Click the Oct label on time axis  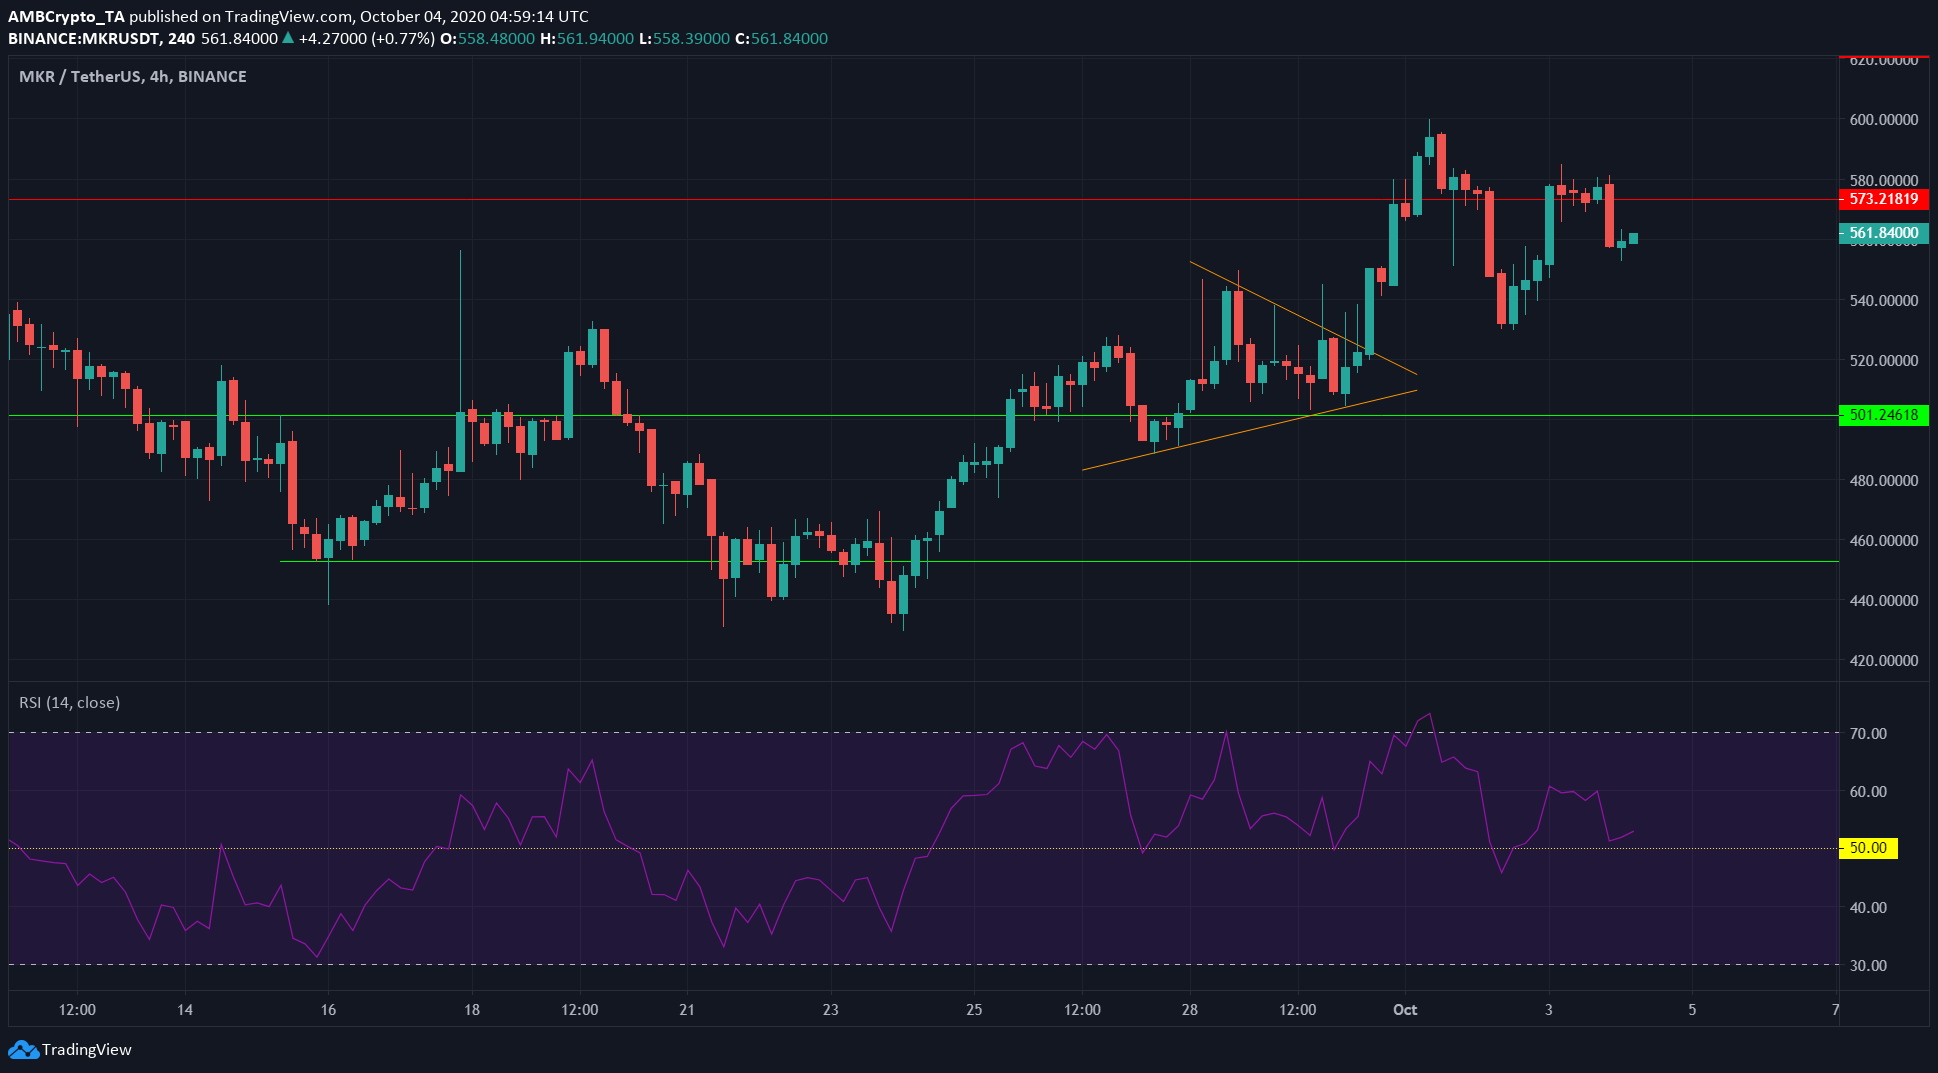tap(1405, 1010)
